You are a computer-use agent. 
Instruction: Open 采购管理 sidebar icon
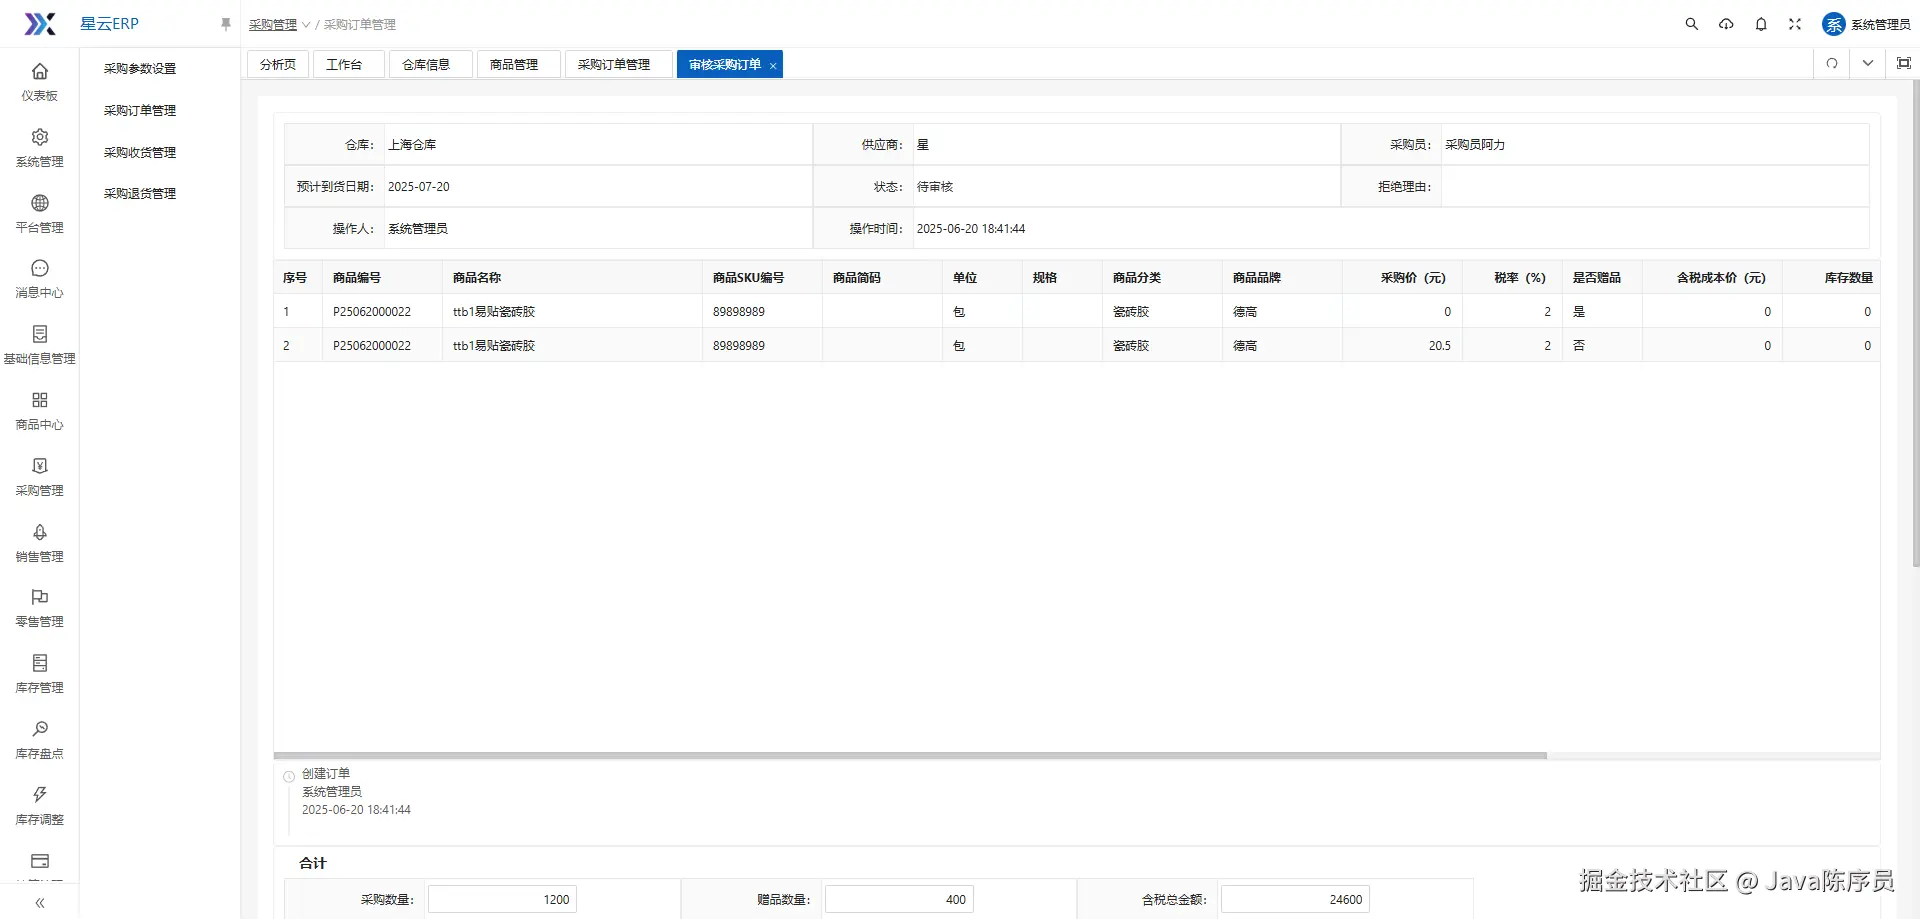coord(40,466)
